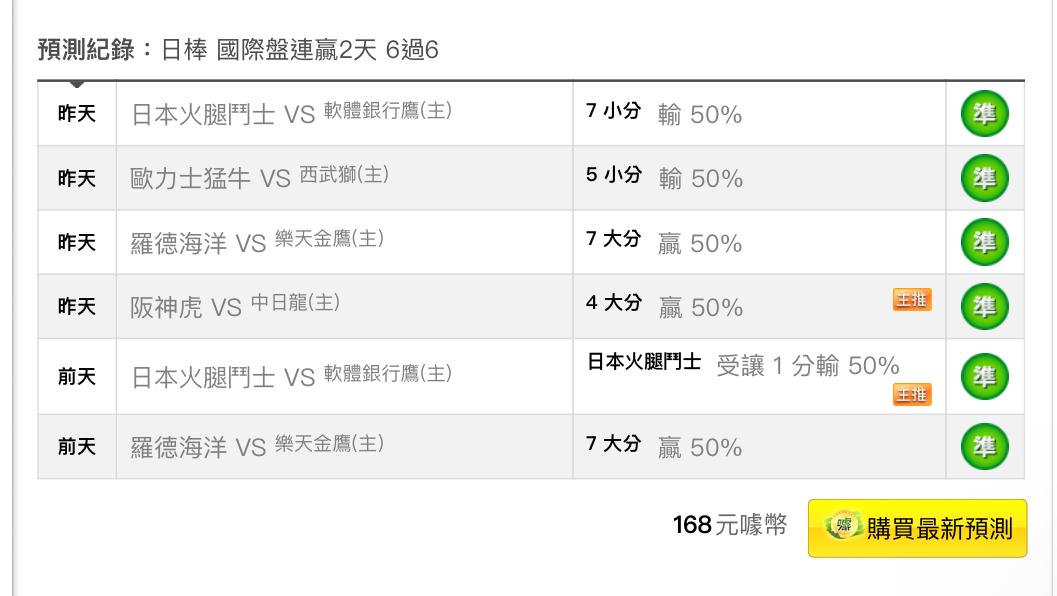Click the 預測紀錄 heading text
Viewport: 1057px width, 596px height.
(86, 49)
